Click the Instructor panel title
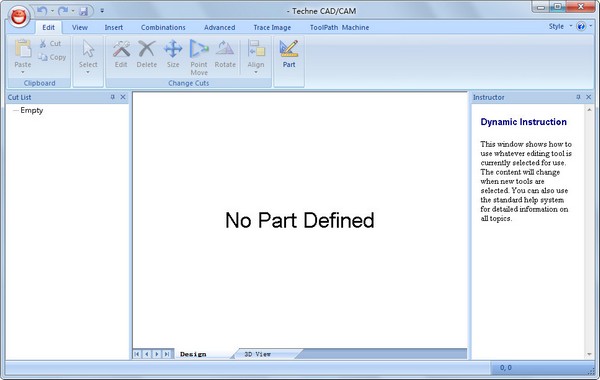The image size is (600, 380). [489, 98]
